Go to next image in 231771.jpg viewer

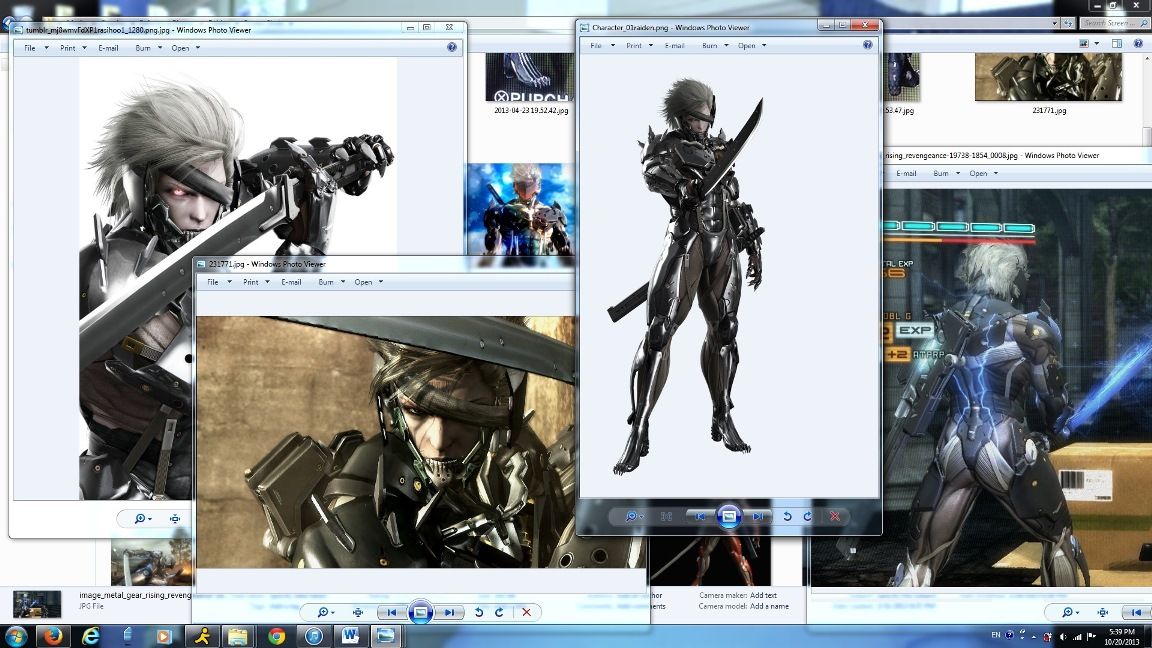(448, 612)
